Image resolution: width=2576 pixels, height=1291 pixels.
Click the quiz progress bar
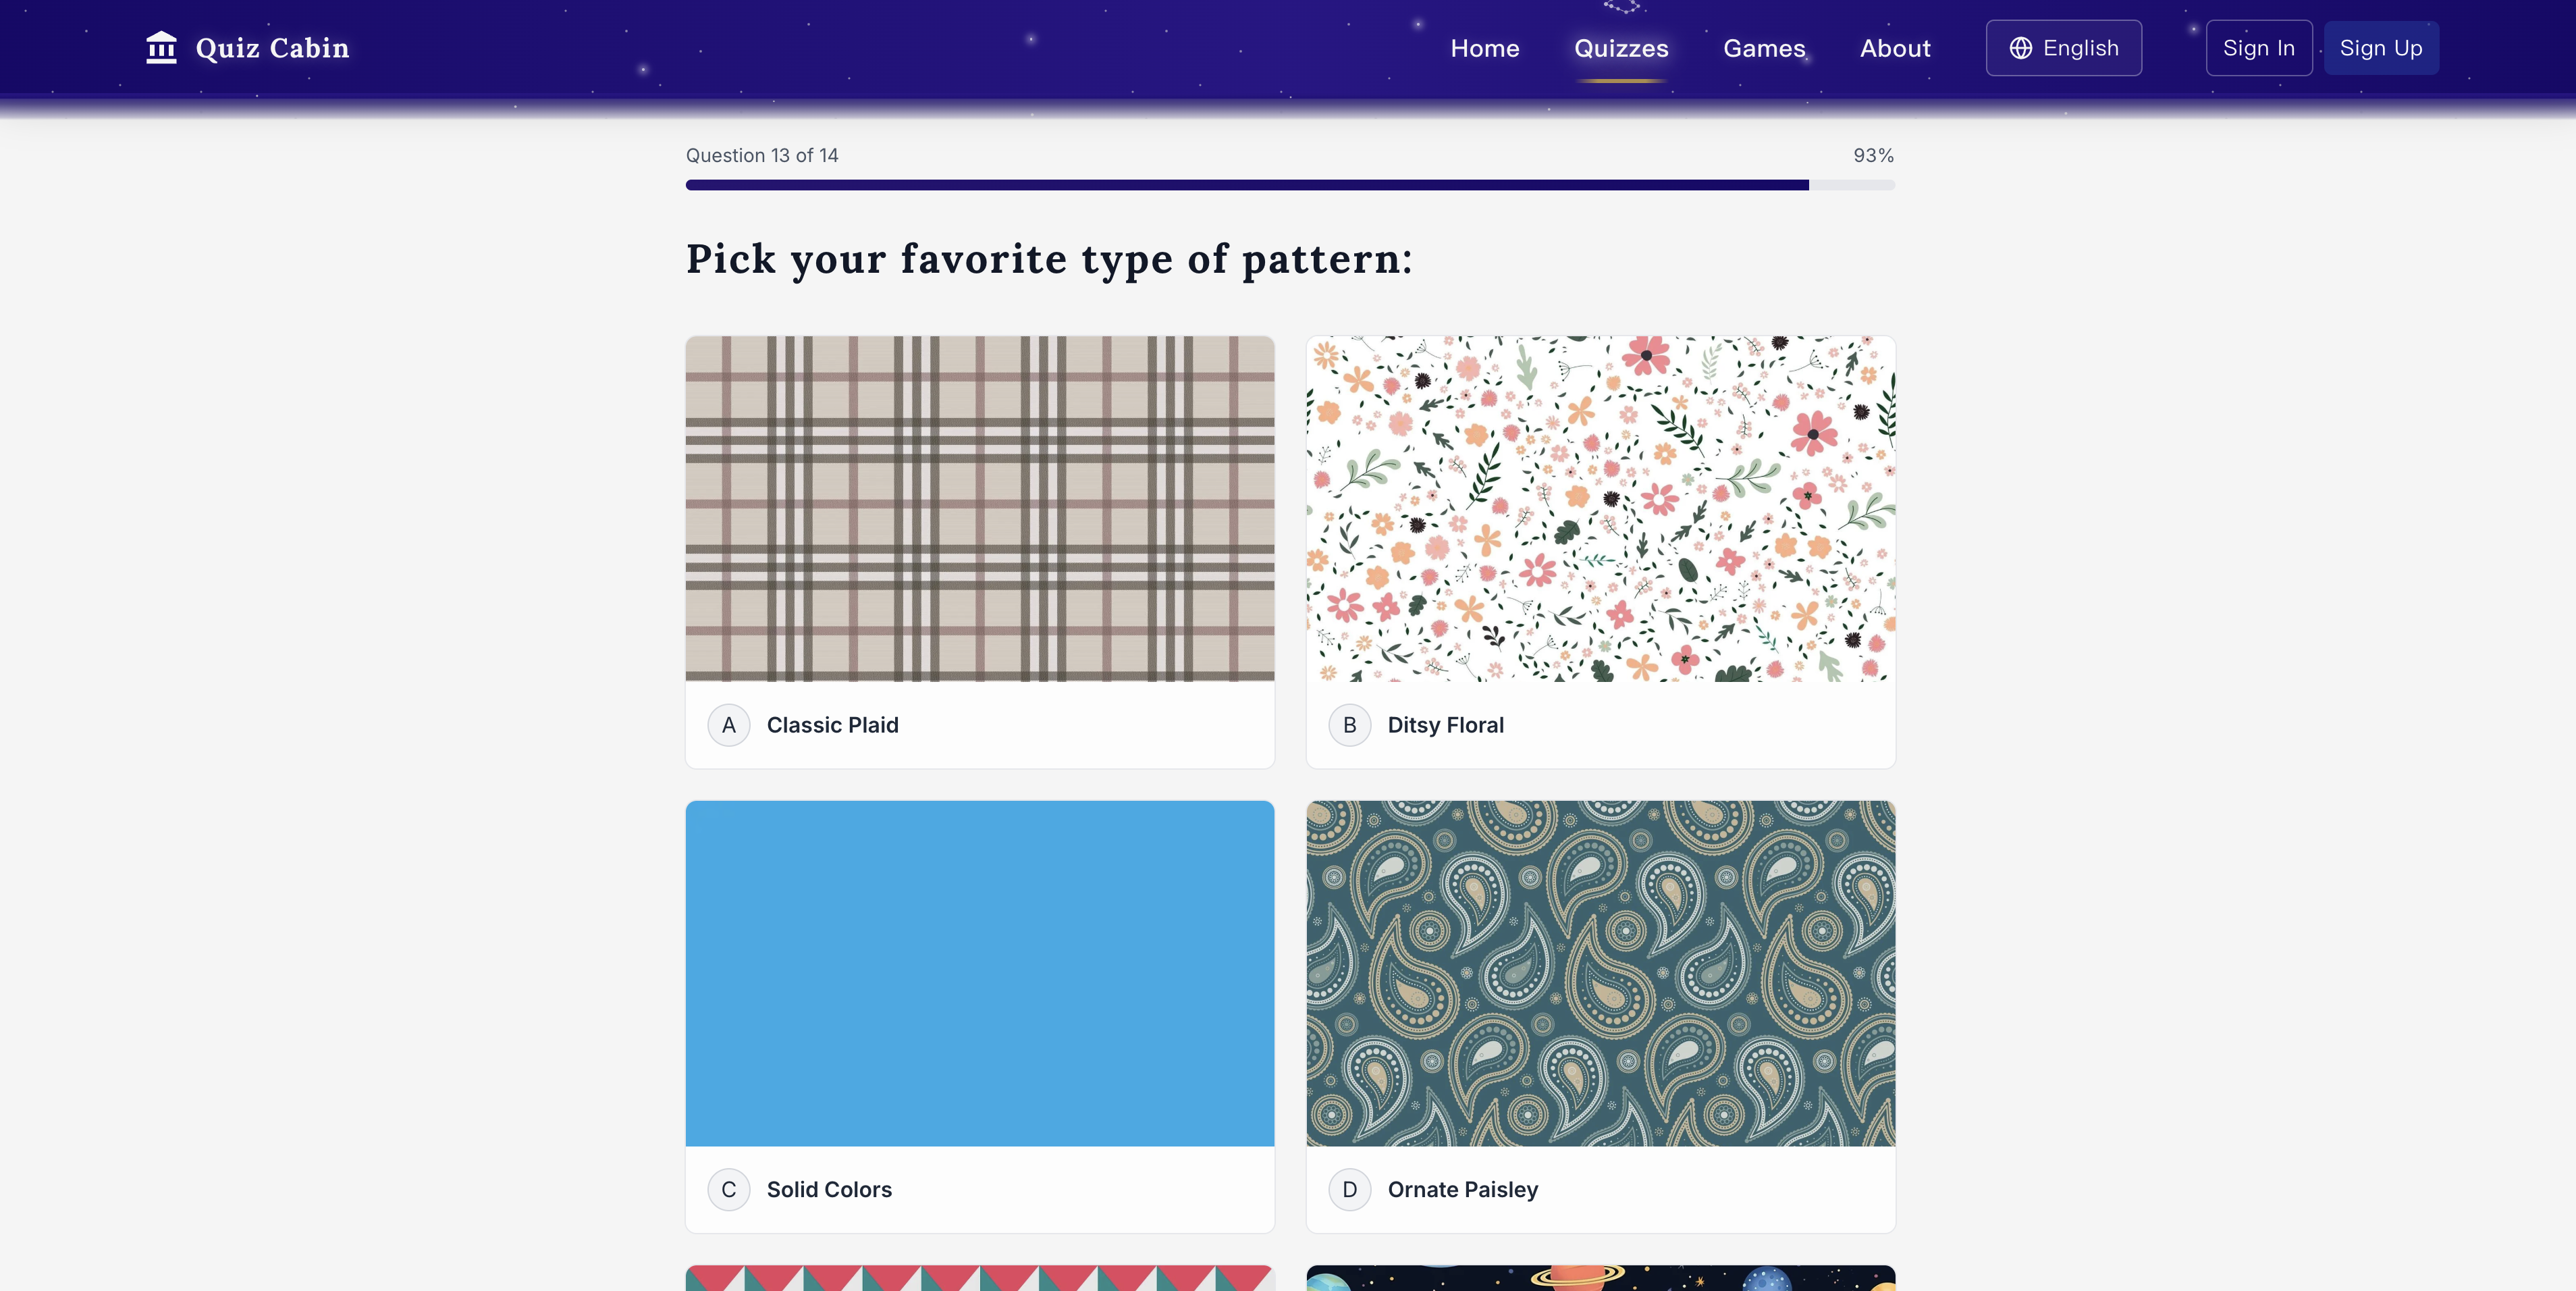[1290, 185]
